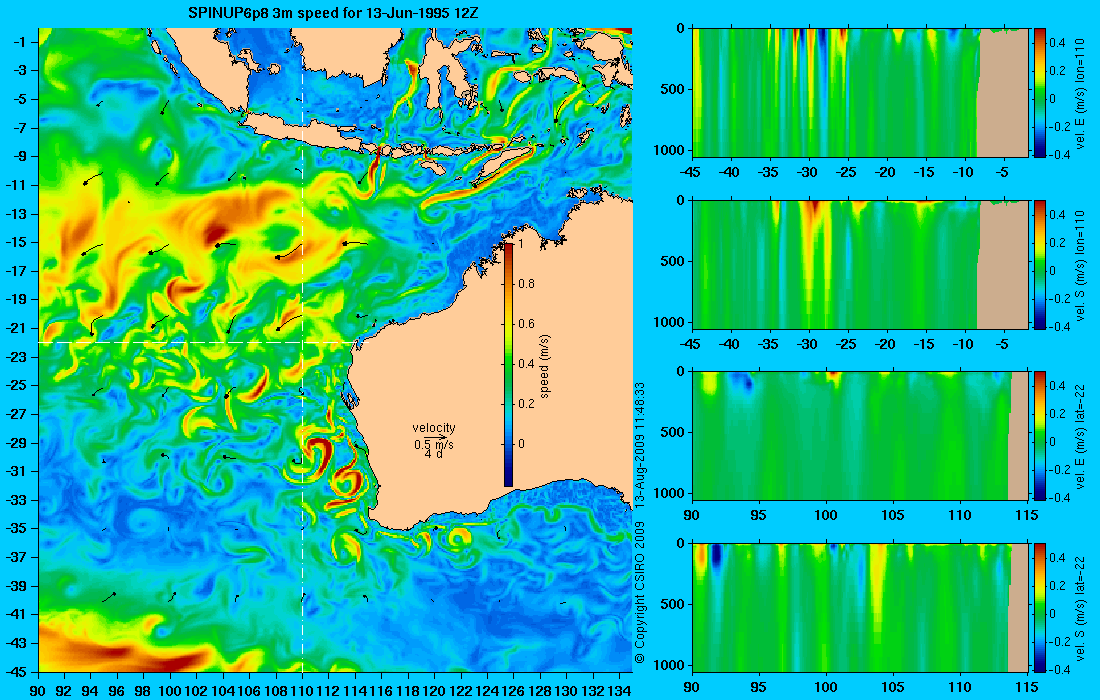Click the speed colour bar on the main map
The width and height of the screenshot is (1100, 700).
509,365
